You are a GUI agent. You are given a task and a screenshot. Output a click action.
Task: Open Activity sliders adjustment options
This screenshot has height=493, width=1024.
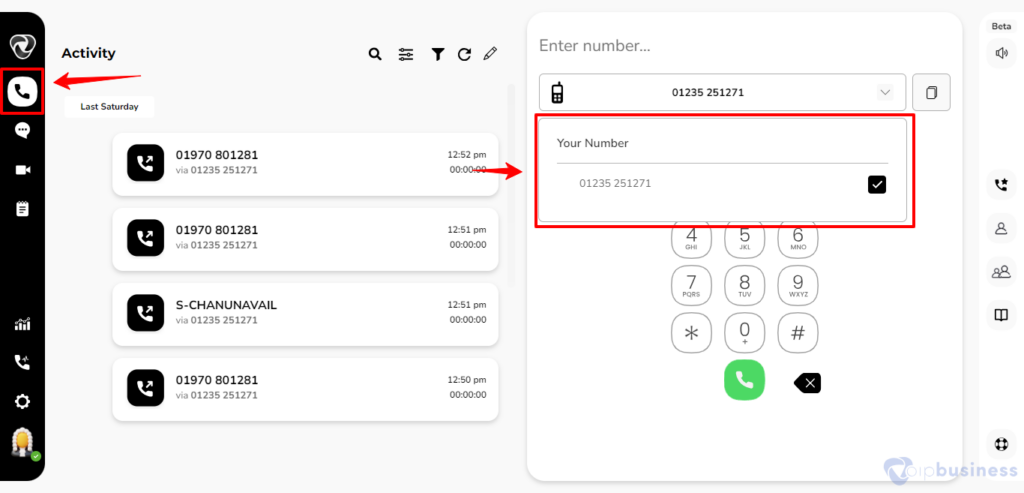pos(406,55)
